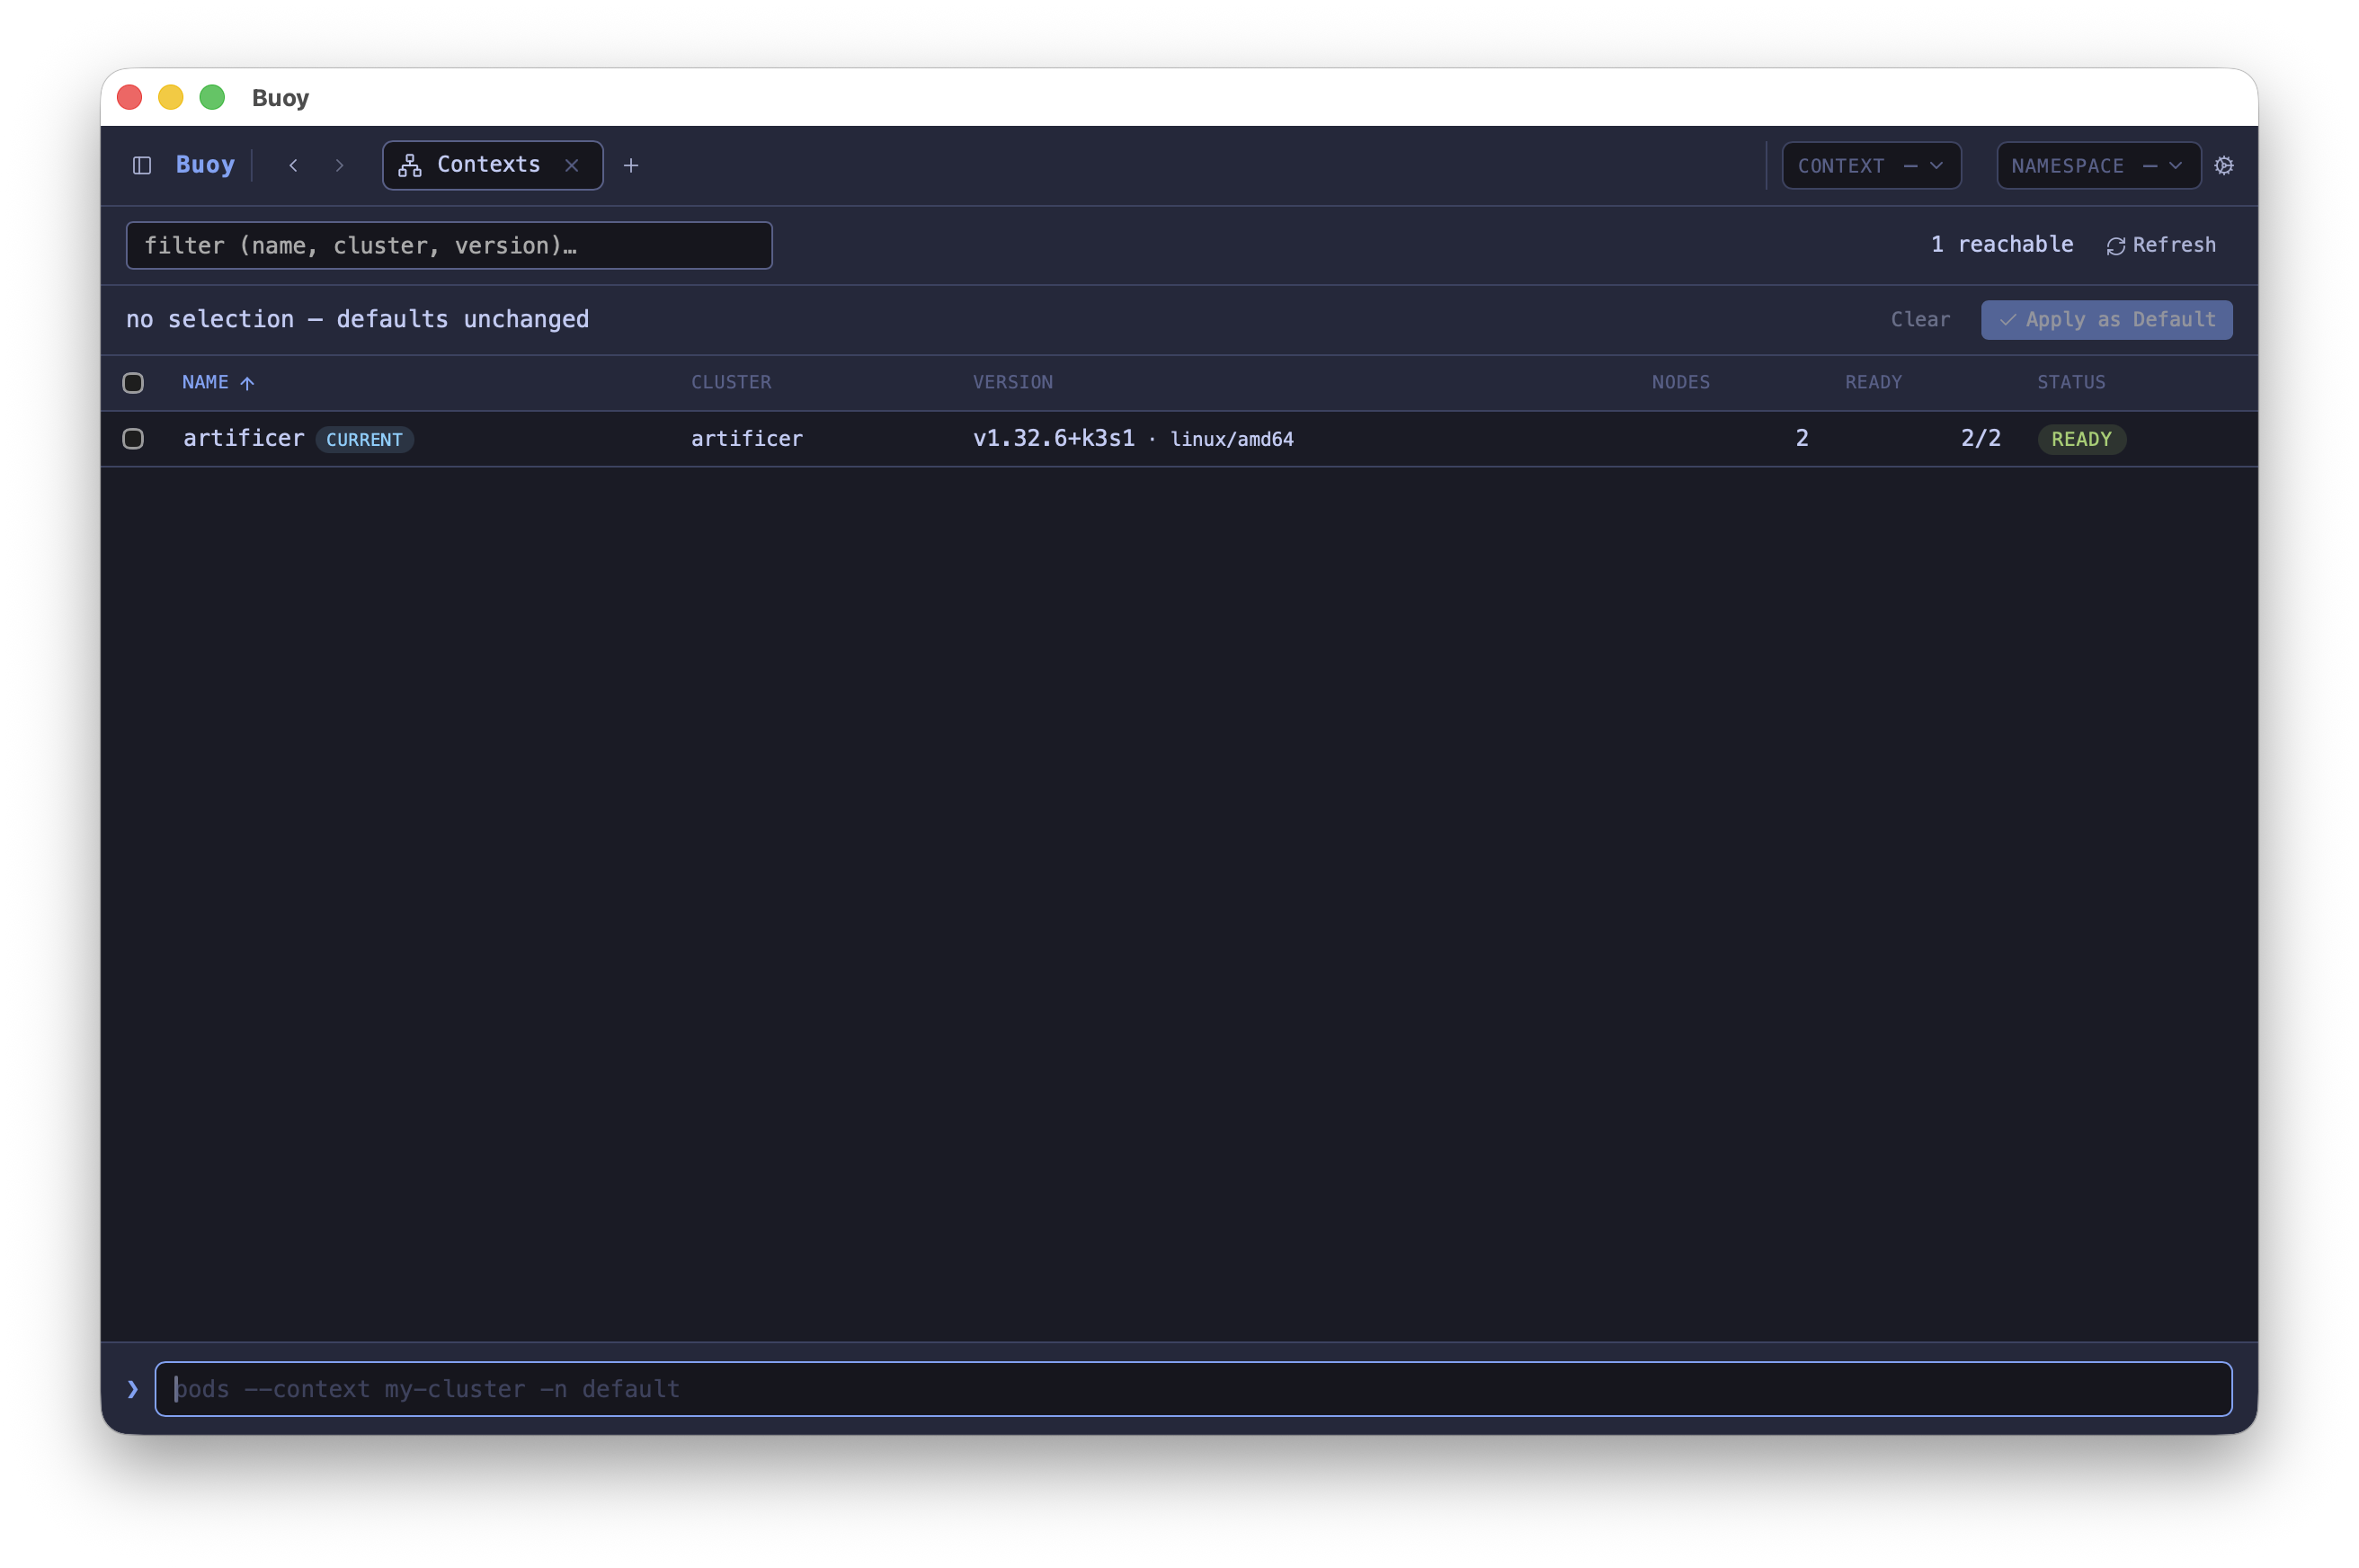
Task: Select the Contexts tab
Action: (492, 165)
